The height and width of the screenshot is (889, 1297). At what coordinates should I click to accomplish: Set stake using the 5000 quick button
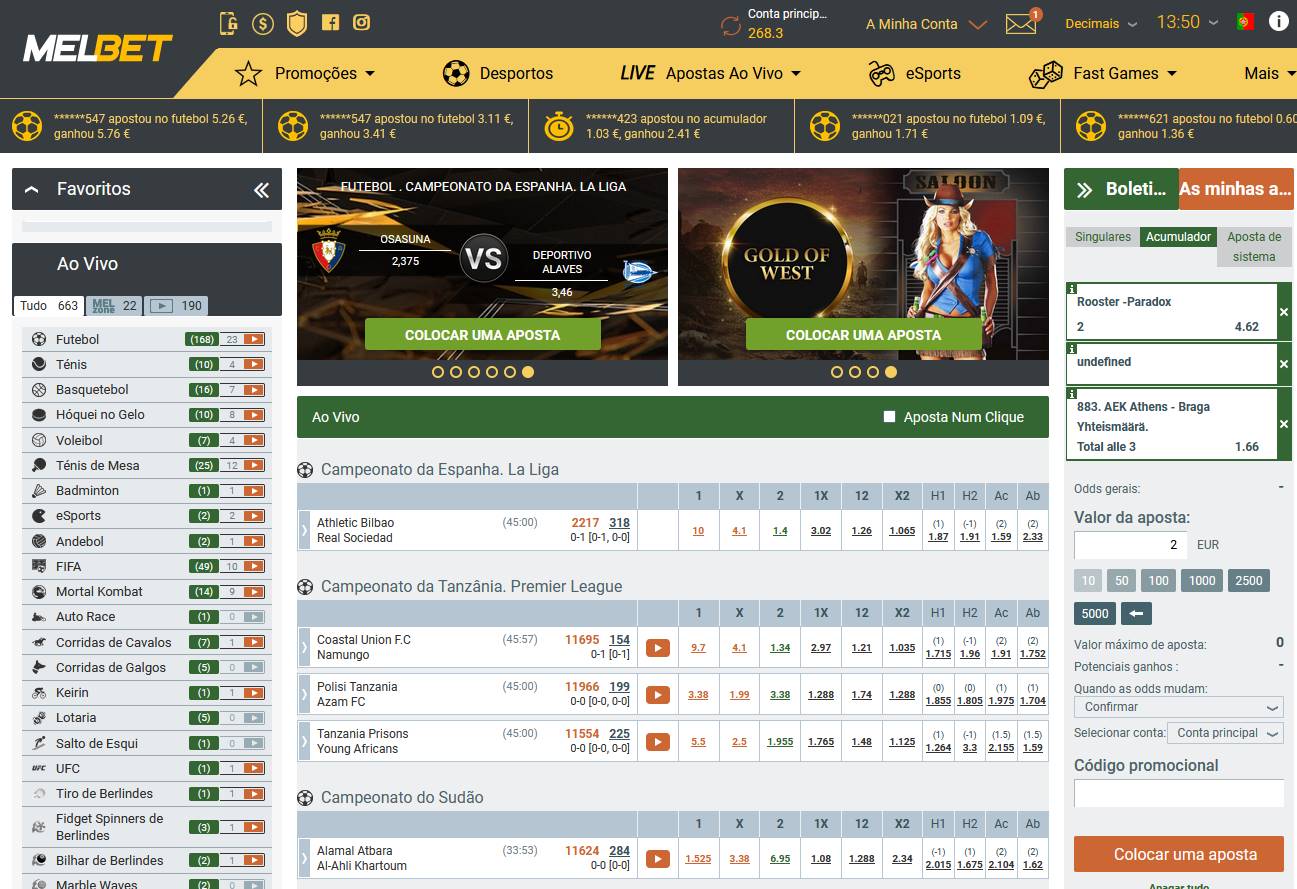(x=1095, y=613)
